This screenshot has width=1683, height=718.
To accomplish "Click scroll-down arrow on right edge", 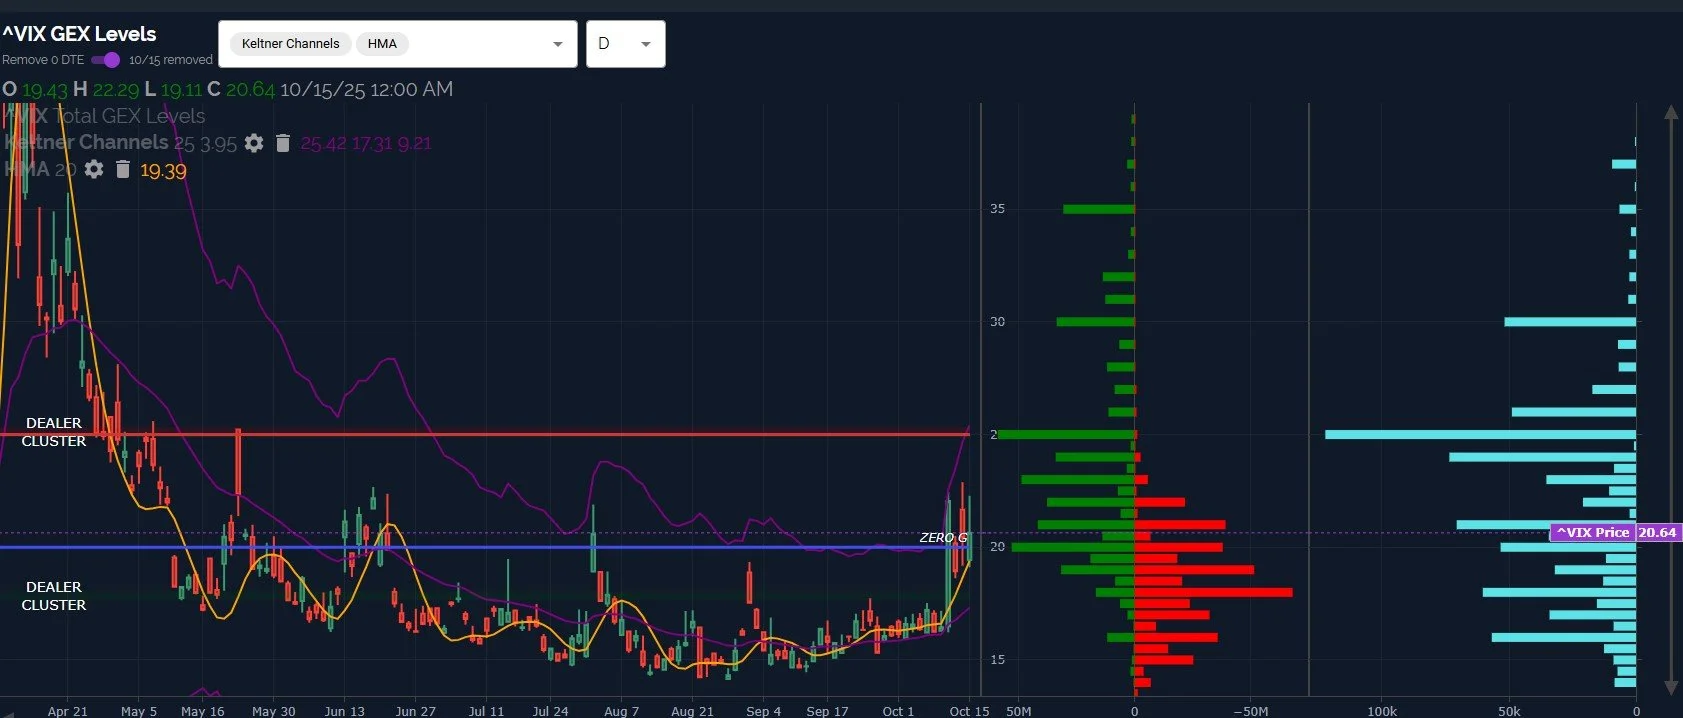I will [1670, 687].
